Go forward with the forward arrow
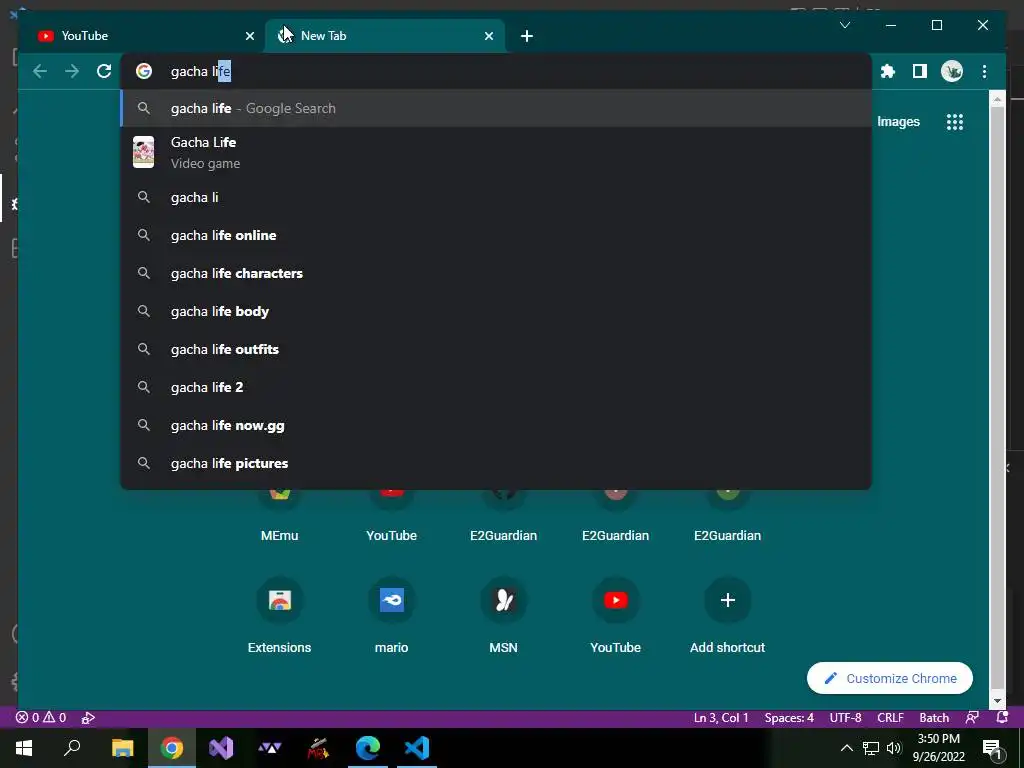1024x768 pixels. 72,71
